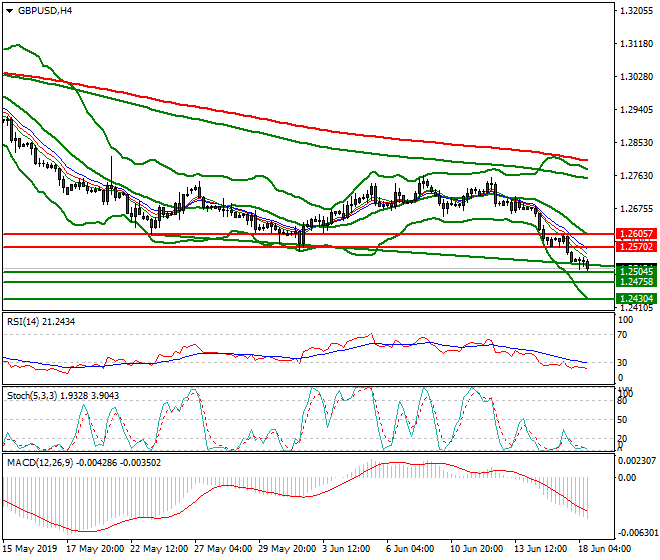The image size is (660, 560).
Task: Click the 18 Jun 04:00 time axis label
Action: pyautogui.click(x=605, y=549)
